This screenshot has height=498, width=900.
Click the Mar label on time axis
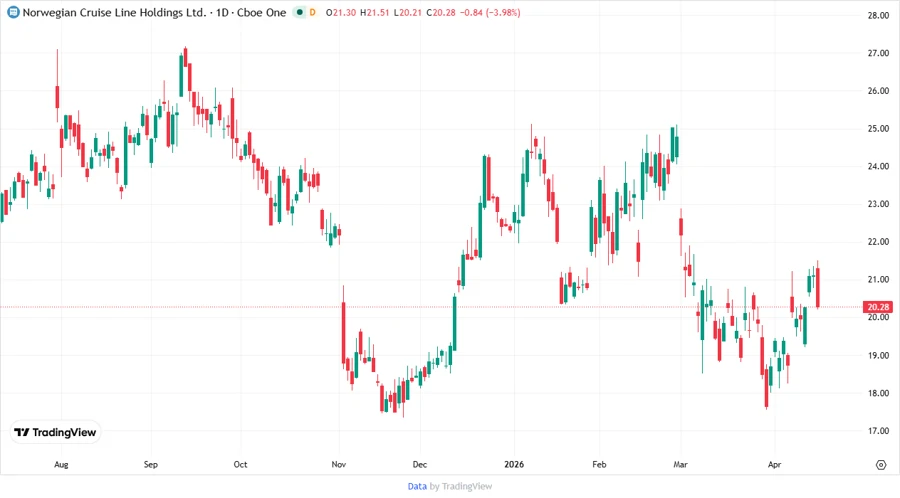coord(680,464)
